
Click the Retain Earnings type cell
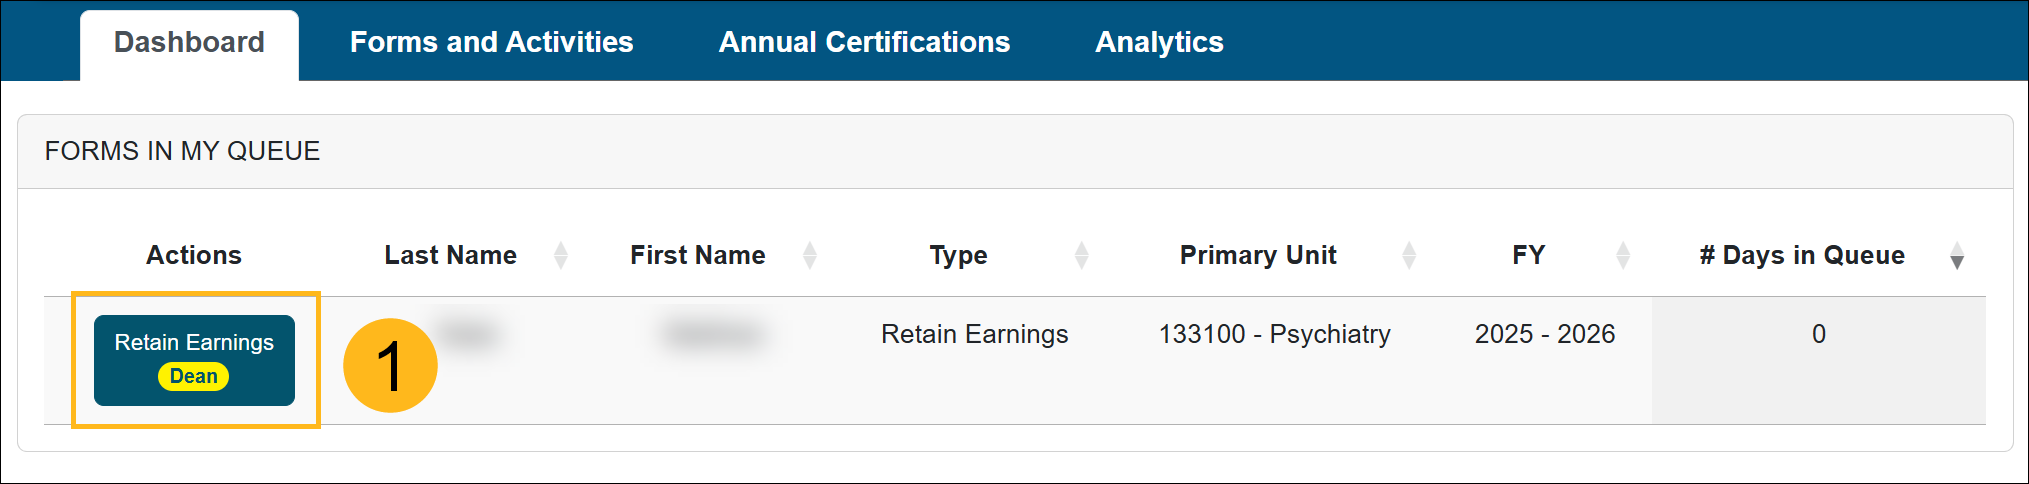(974, 334)
